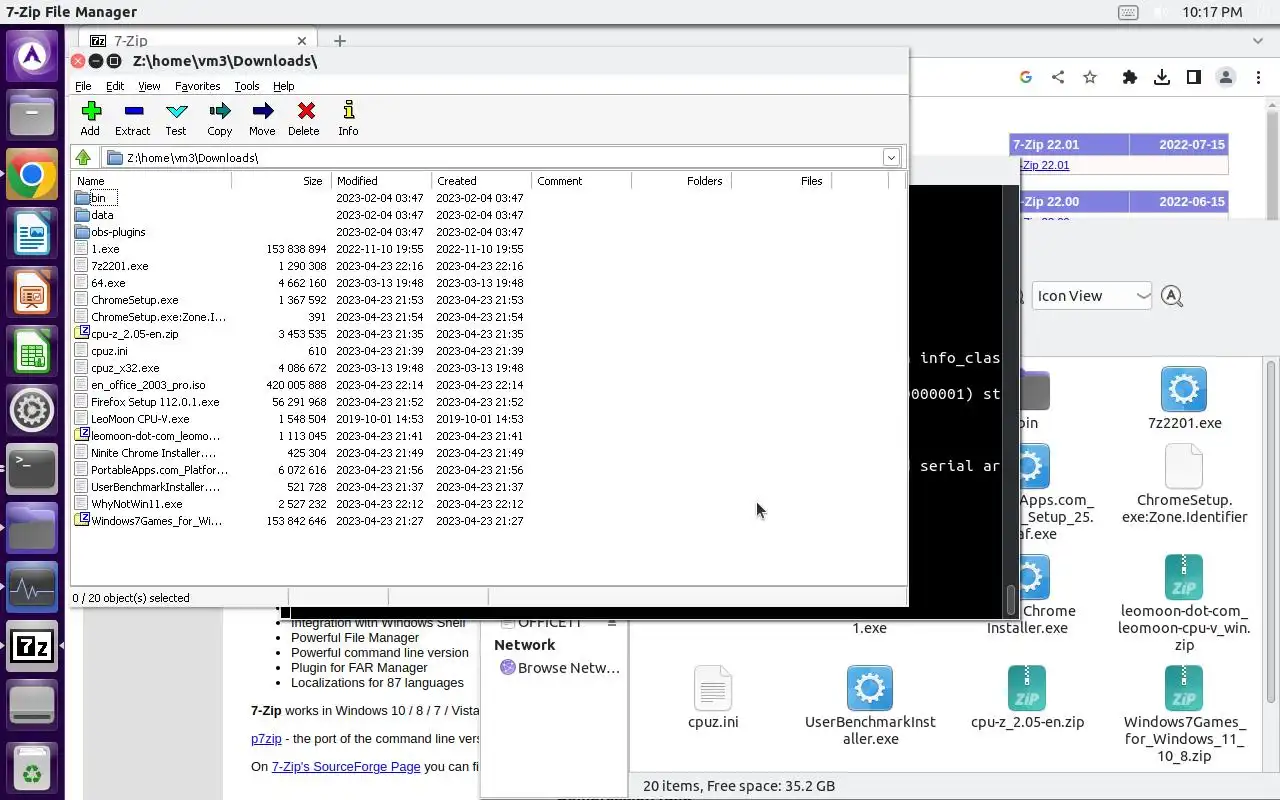Click cpuz.ini icon in file manager
Screen dimensions: 1280x800
713,688
